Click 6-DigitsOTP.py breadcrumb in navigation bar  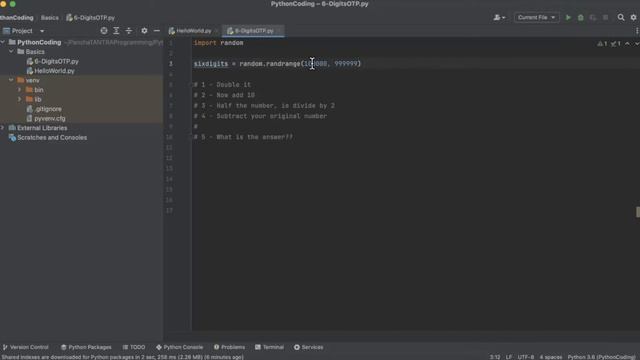coord(91,18)
